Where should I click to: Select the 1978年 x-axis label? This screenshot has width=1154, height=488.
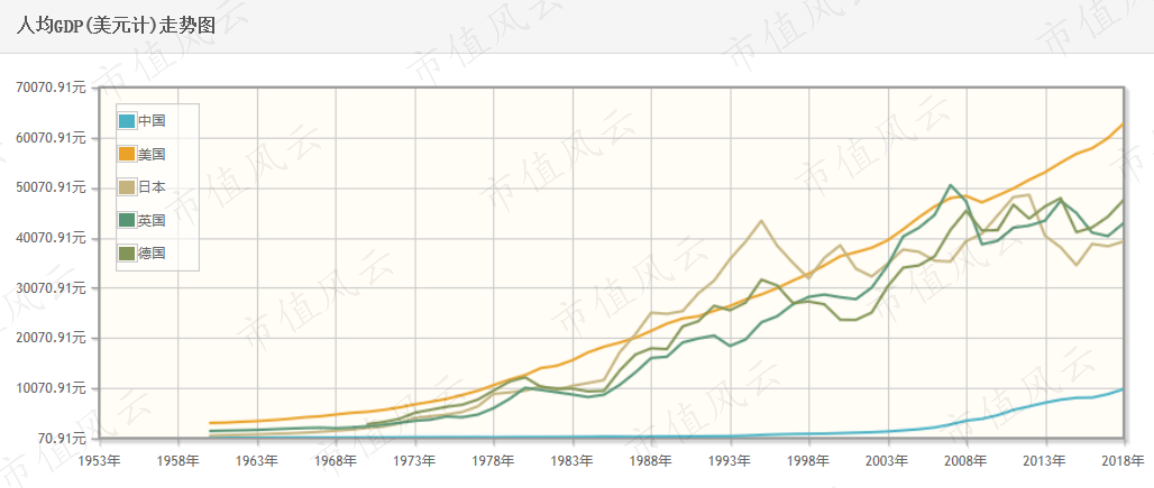click(495, 461)
